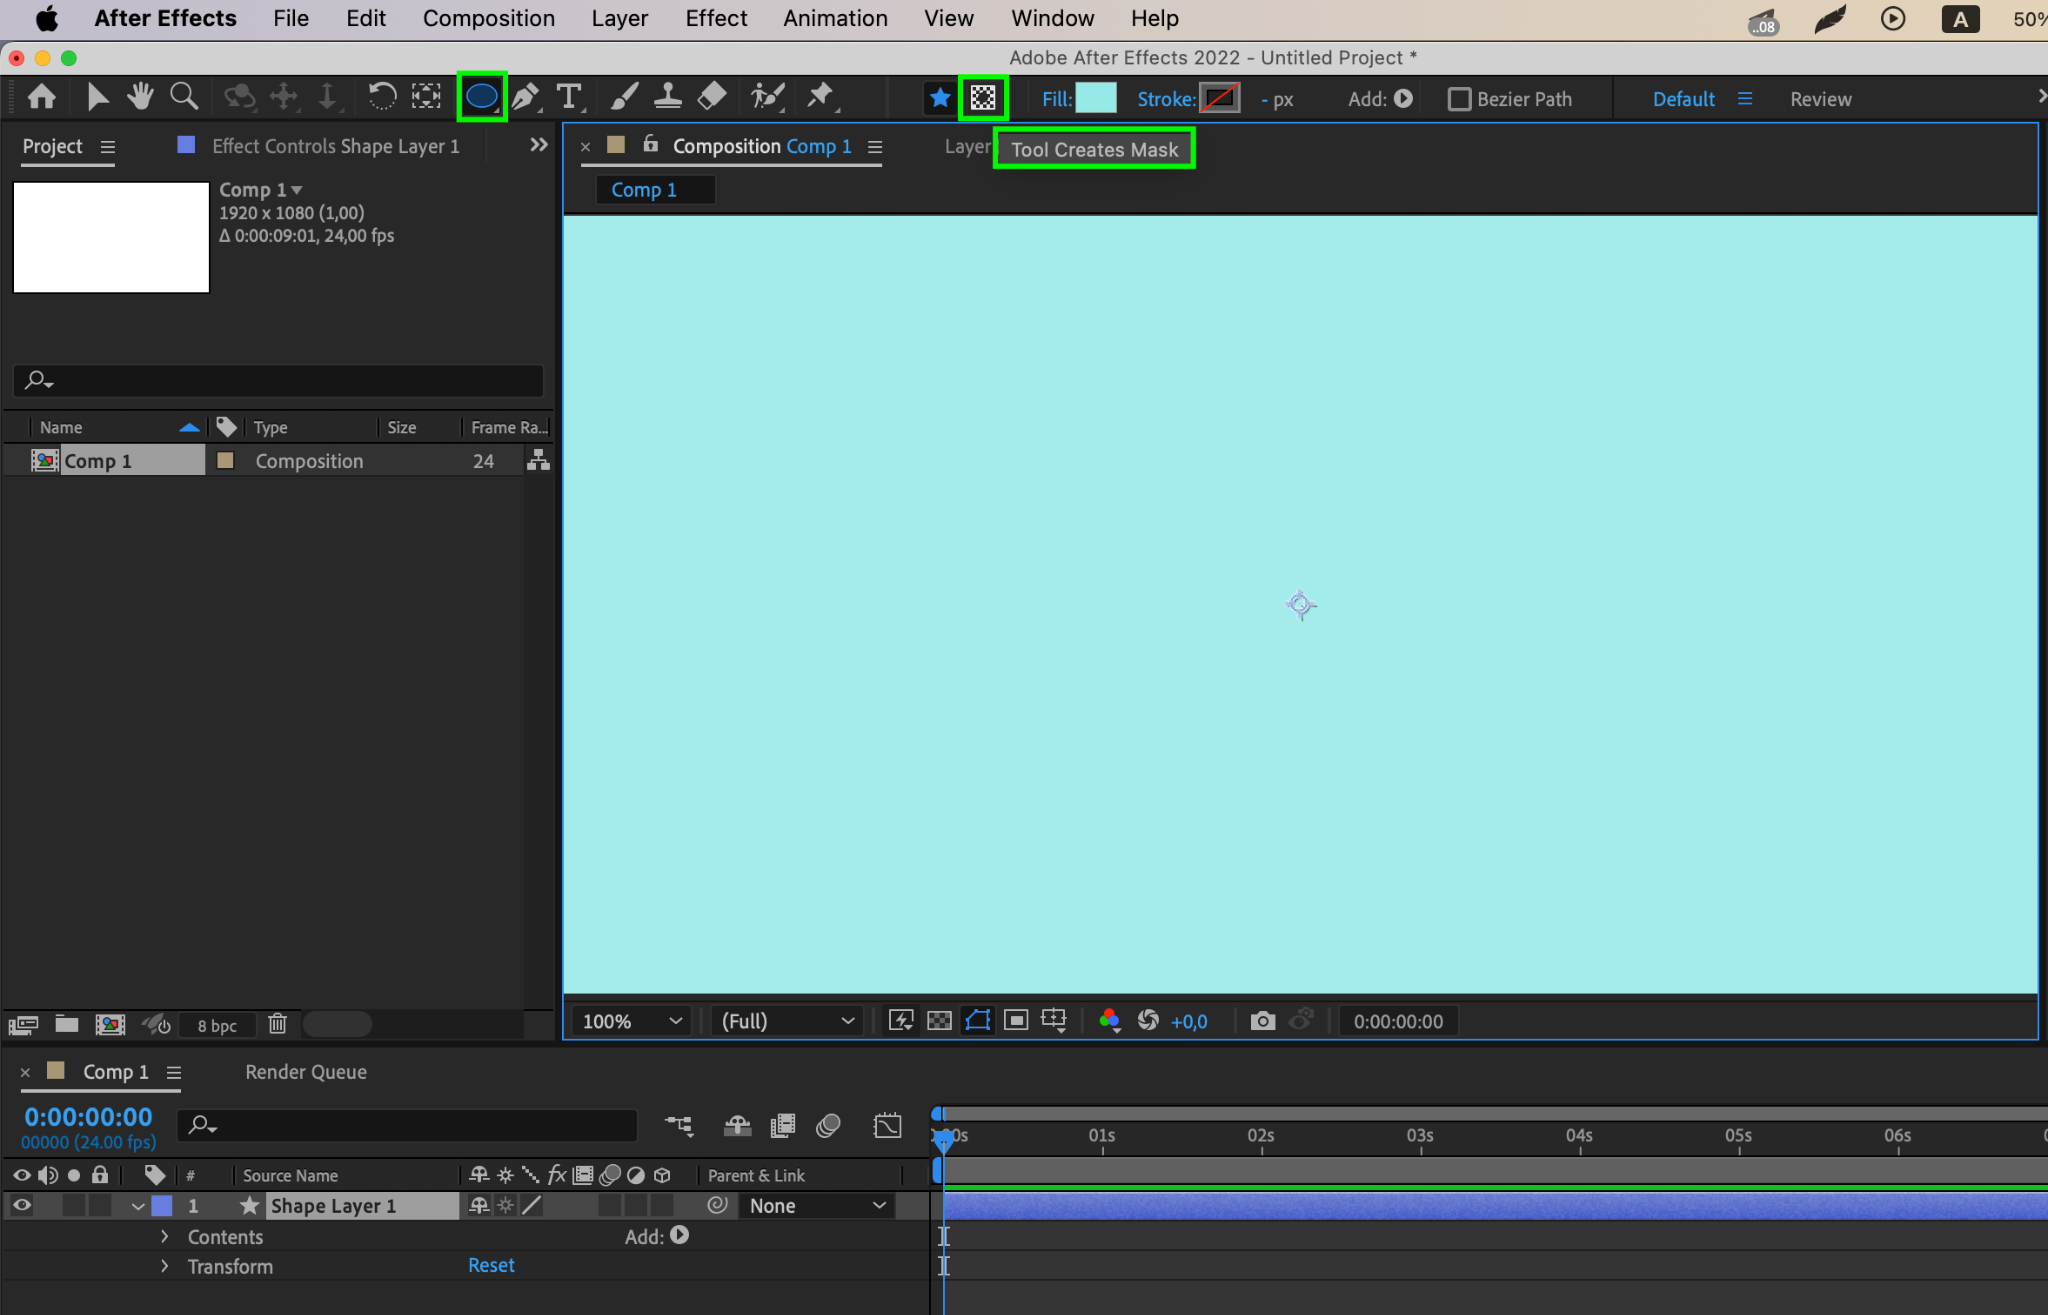Choose the Type tool
Image resolution: width=2048 pixels, height=1315 pixels.
[x=569, y=97]
